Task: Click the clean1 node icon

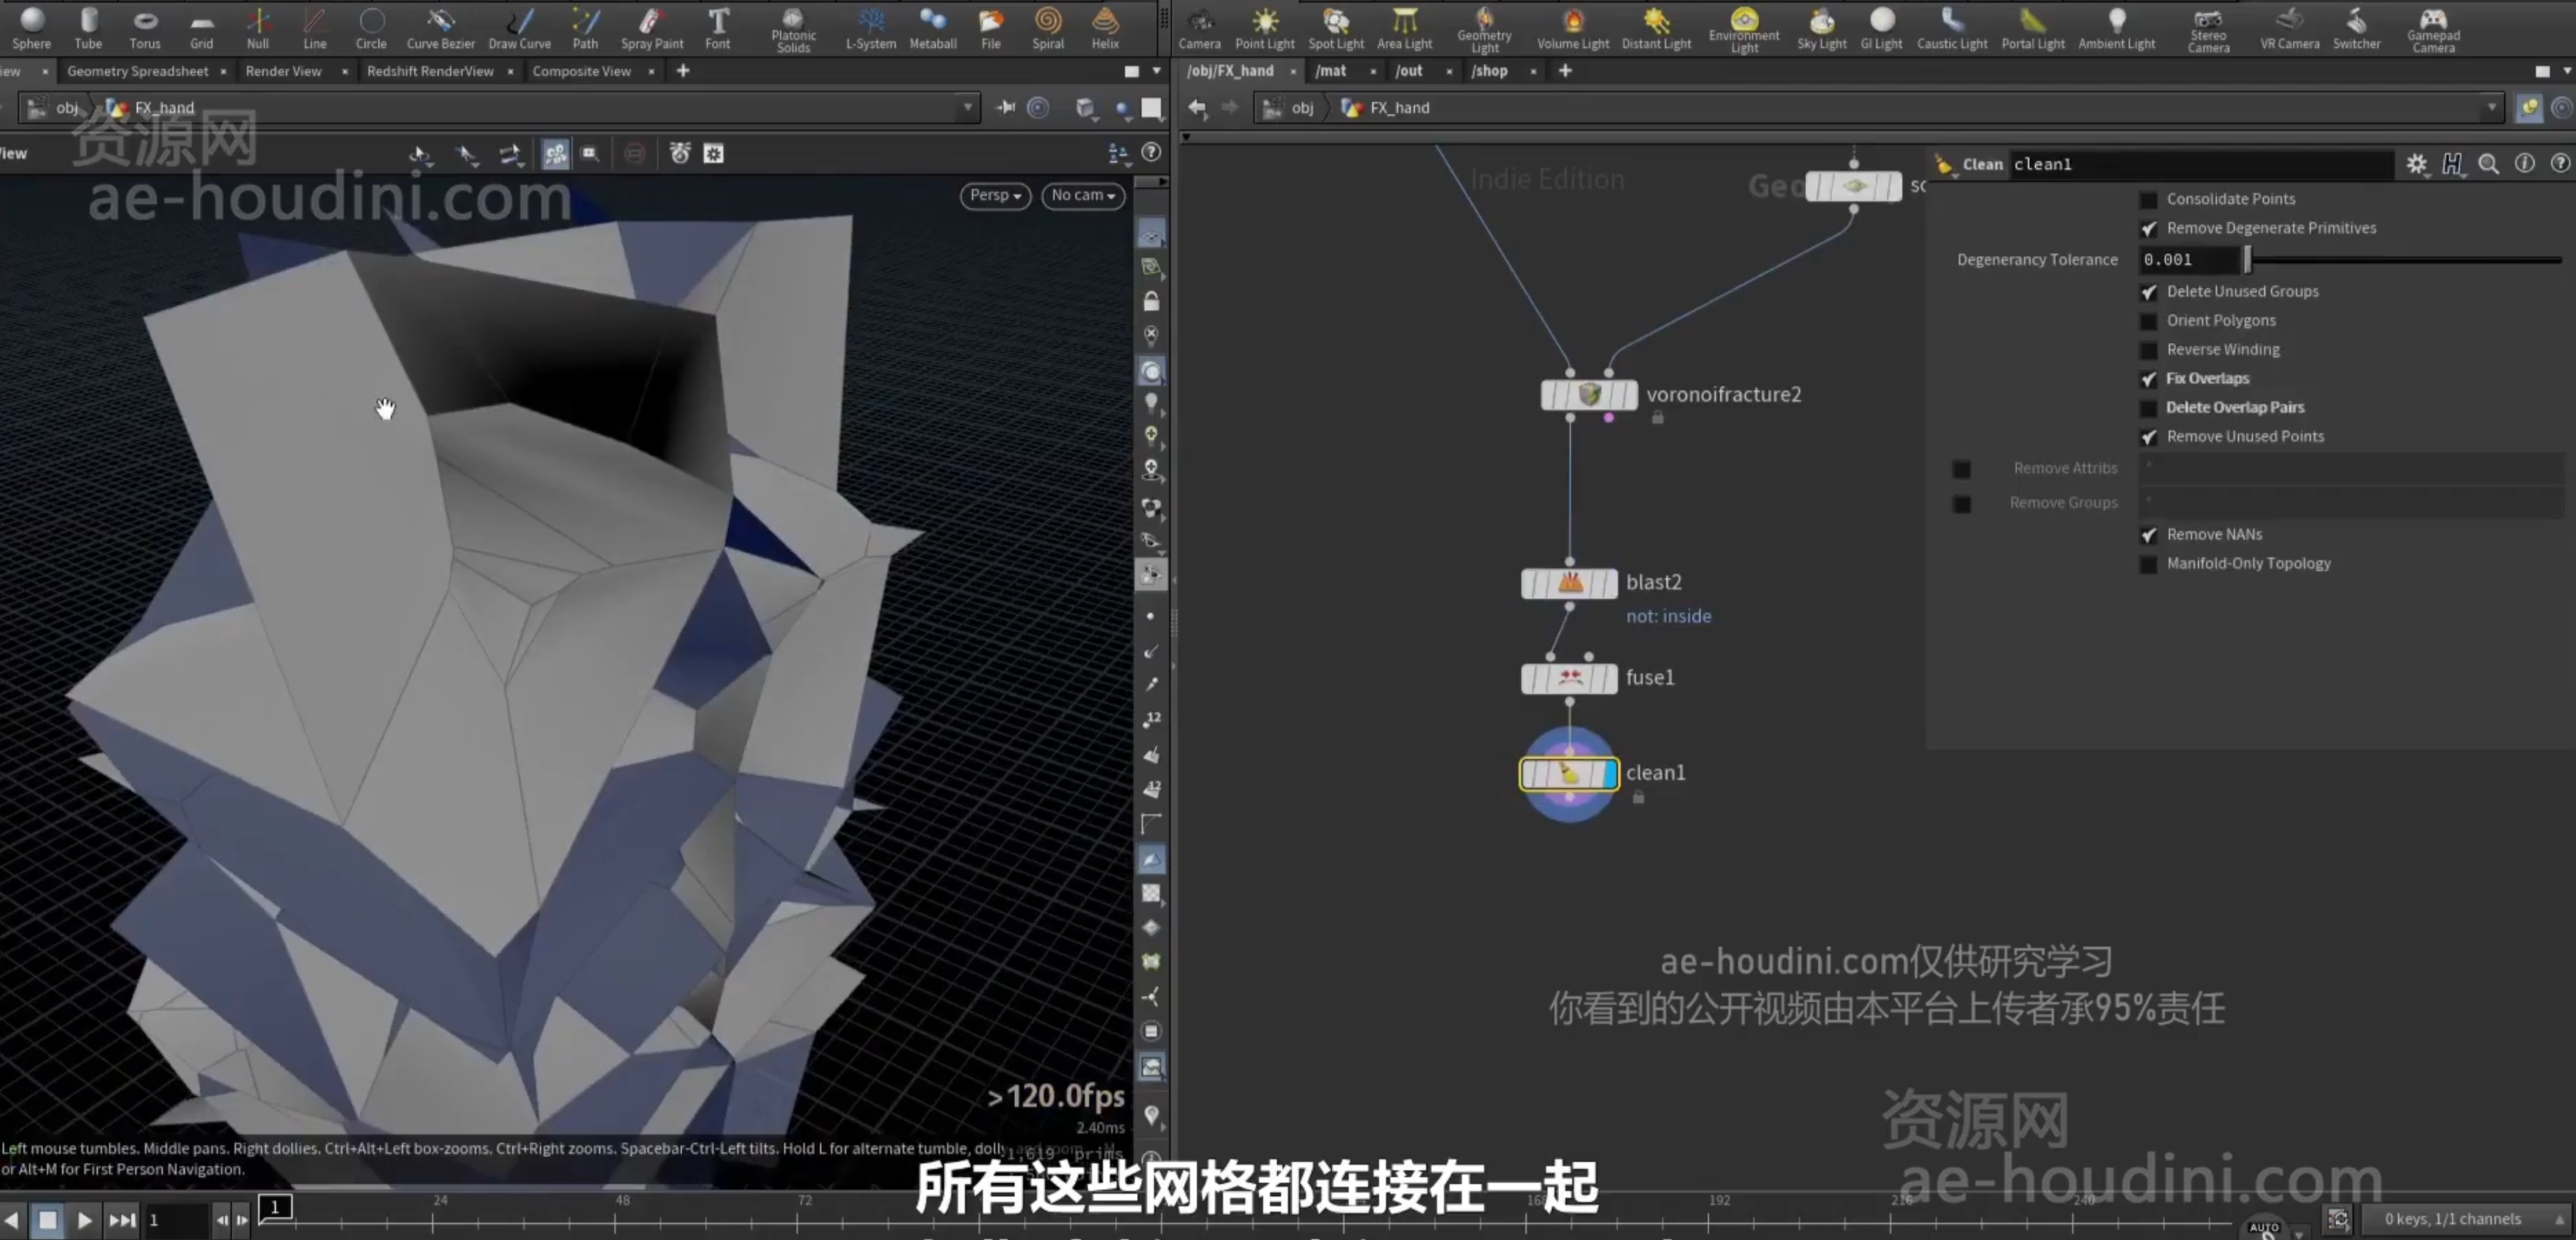Action: pyautogui.click(x=1569, y=773)
